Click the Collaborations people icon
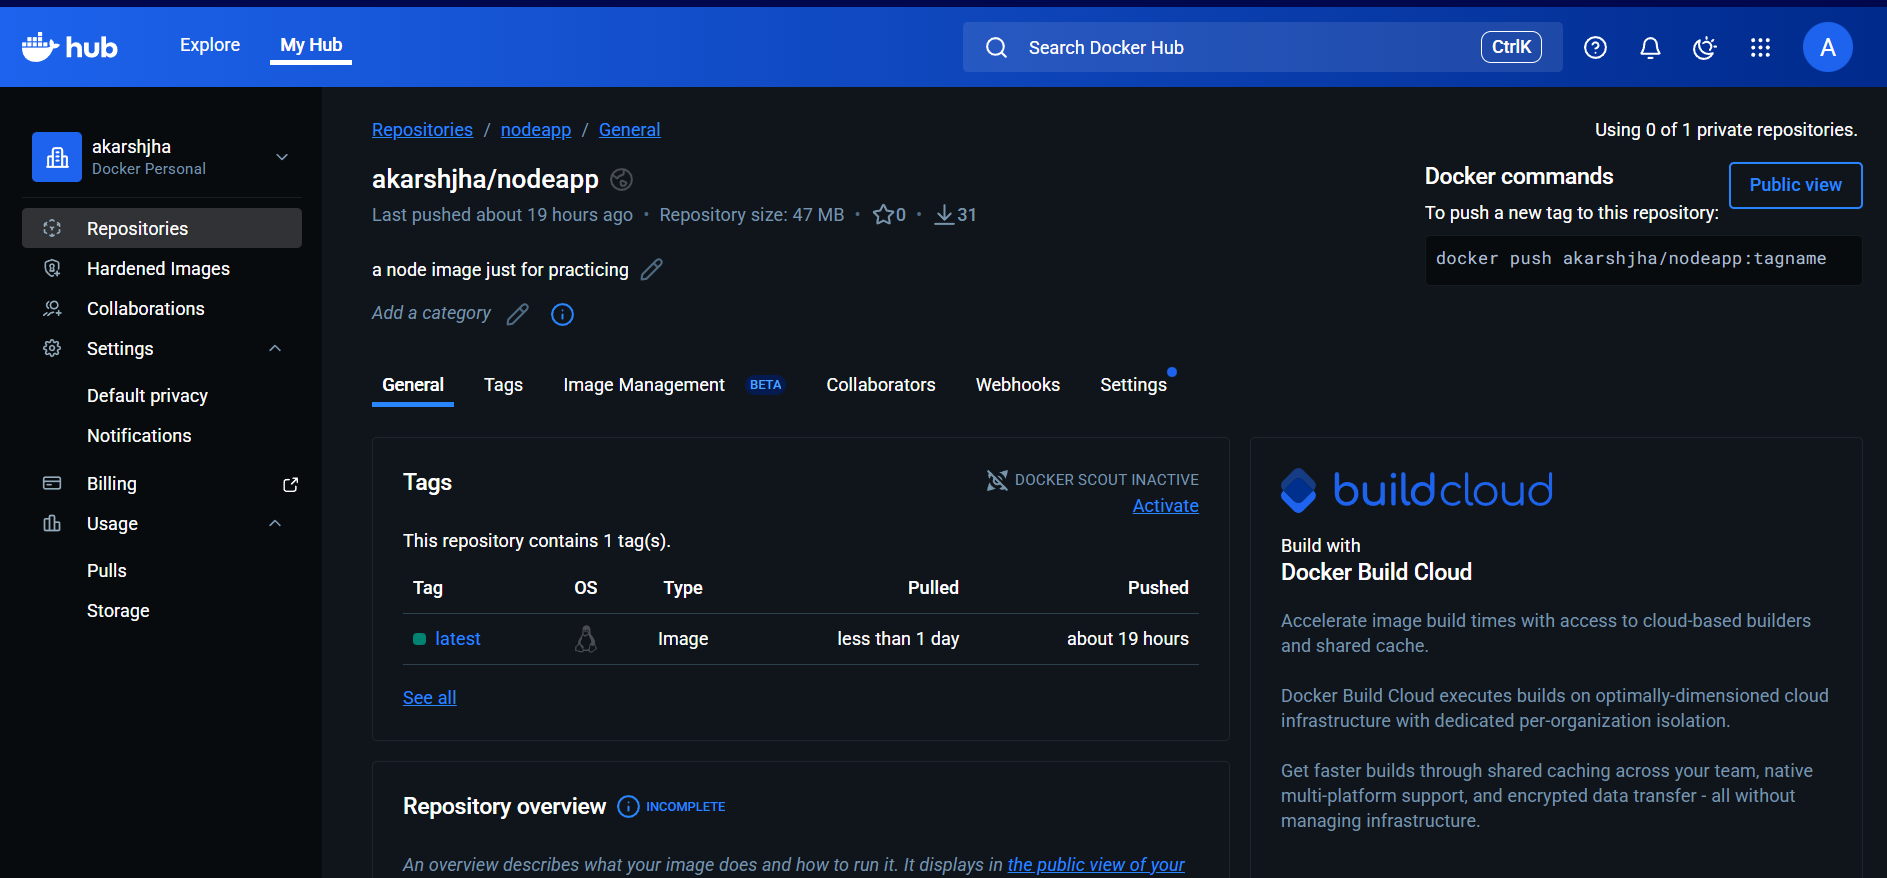Screen dimensions: 1887x878 coord(52,308)
